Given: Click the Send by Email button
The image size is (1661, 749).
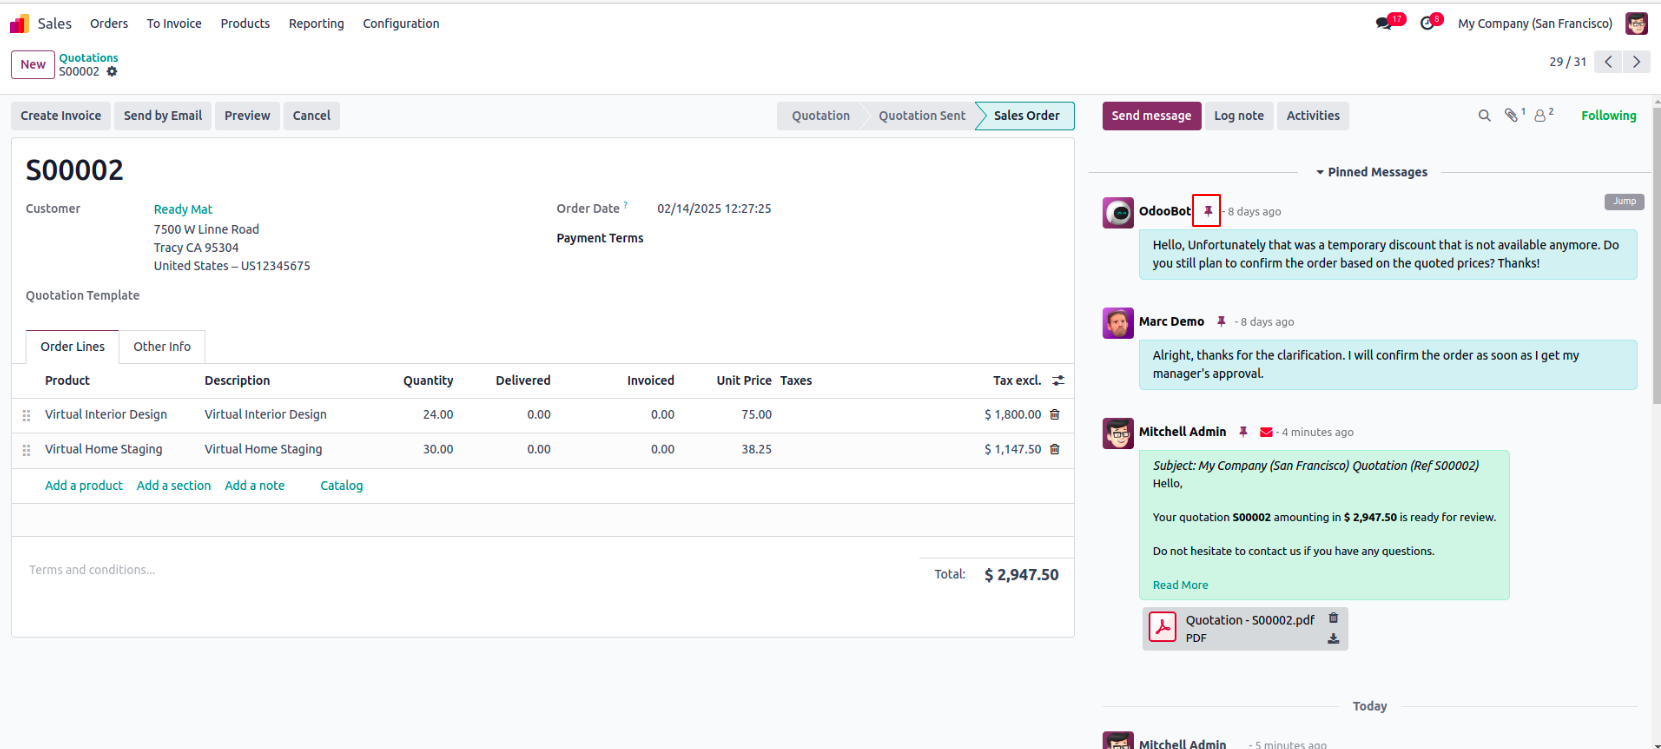Looking at the screenshot, I should pyautogui.click(x=163, y=116).
